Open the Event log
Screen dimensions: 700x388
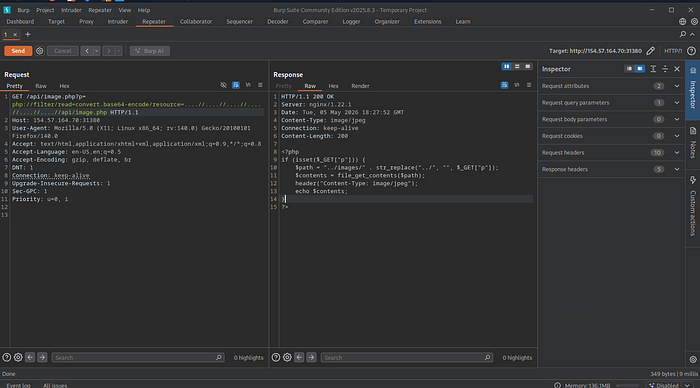pos(18,385)
